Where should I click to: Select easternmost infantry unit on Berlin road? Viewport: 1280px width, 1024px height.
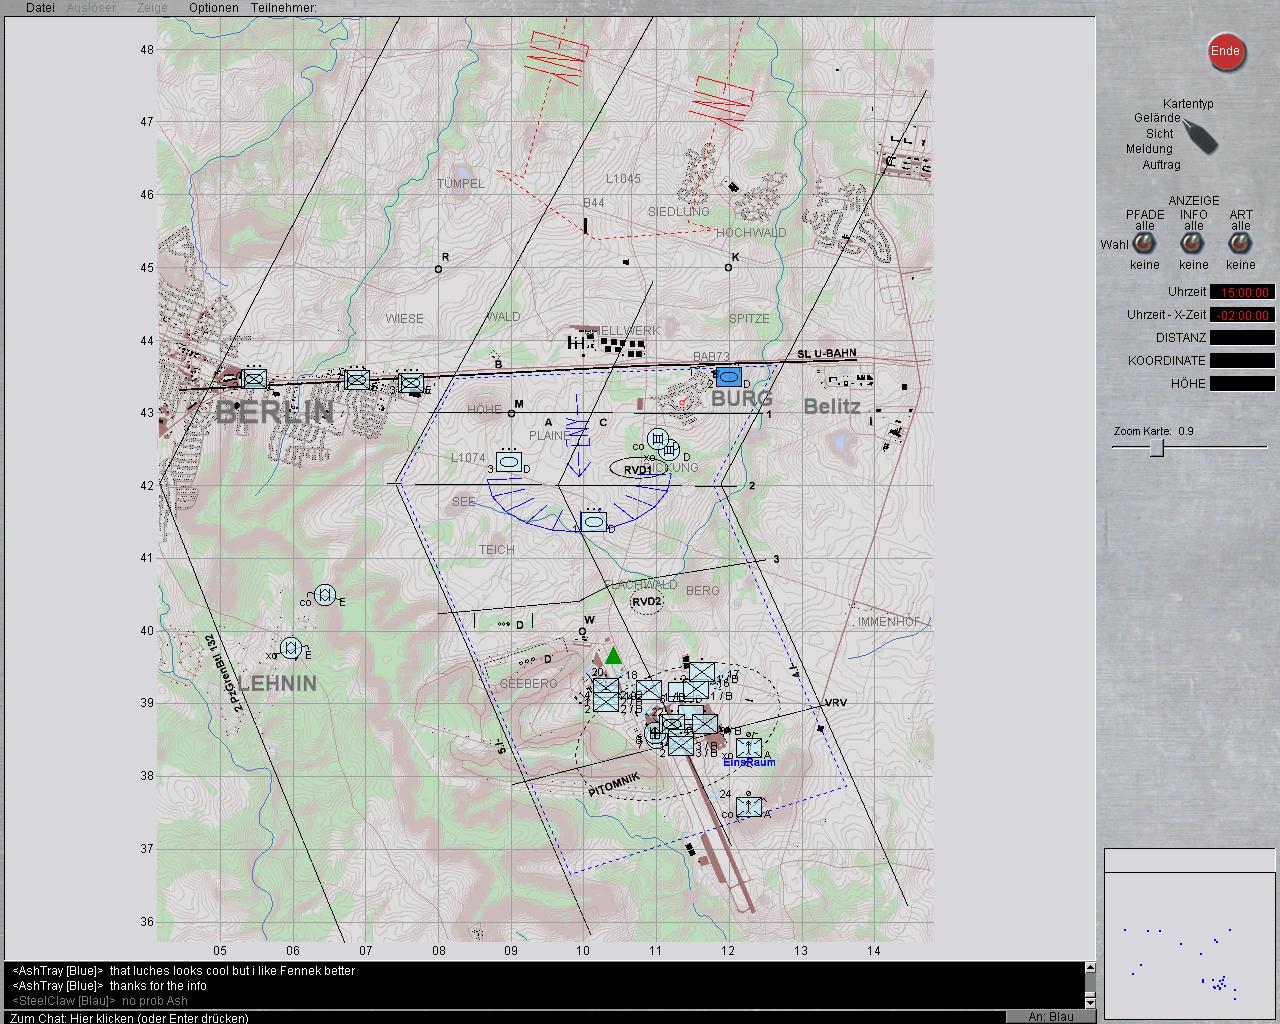pyautogui.click(x=410, y=382)
